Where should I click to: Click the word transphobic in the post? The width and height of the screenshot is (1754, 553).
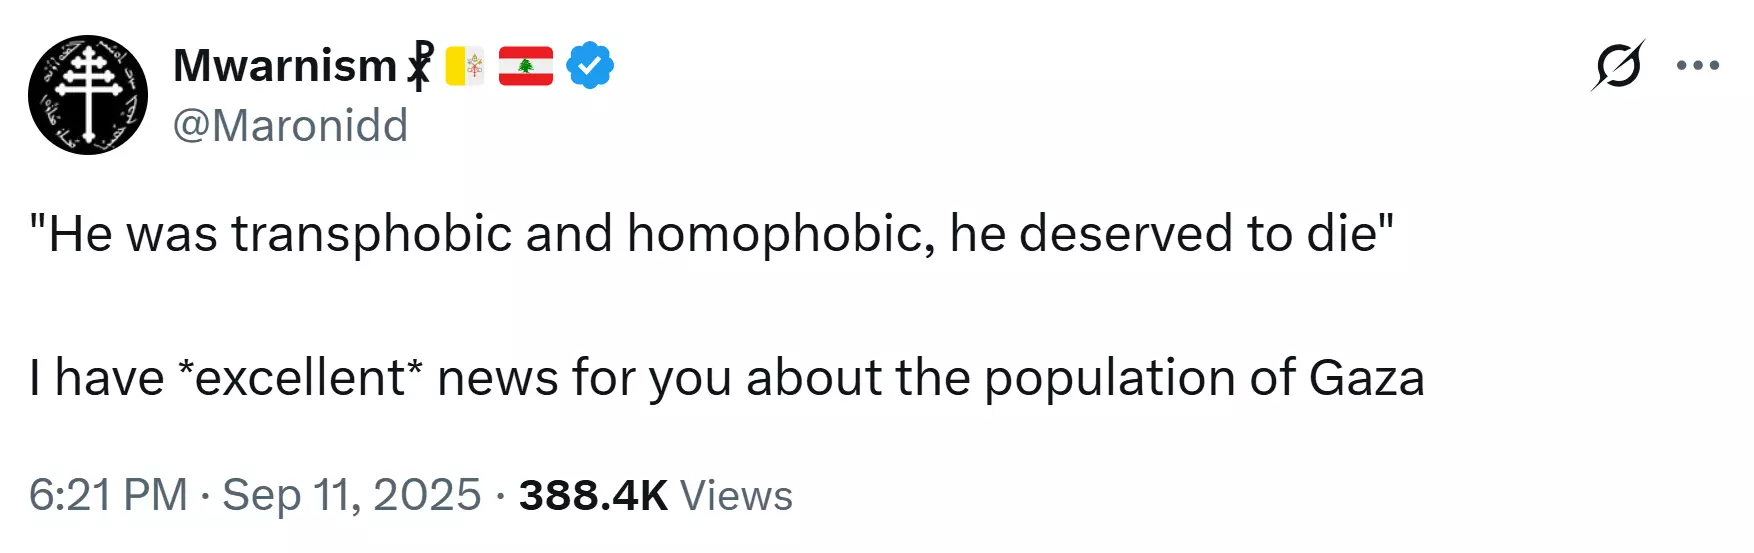click(373, 234)
